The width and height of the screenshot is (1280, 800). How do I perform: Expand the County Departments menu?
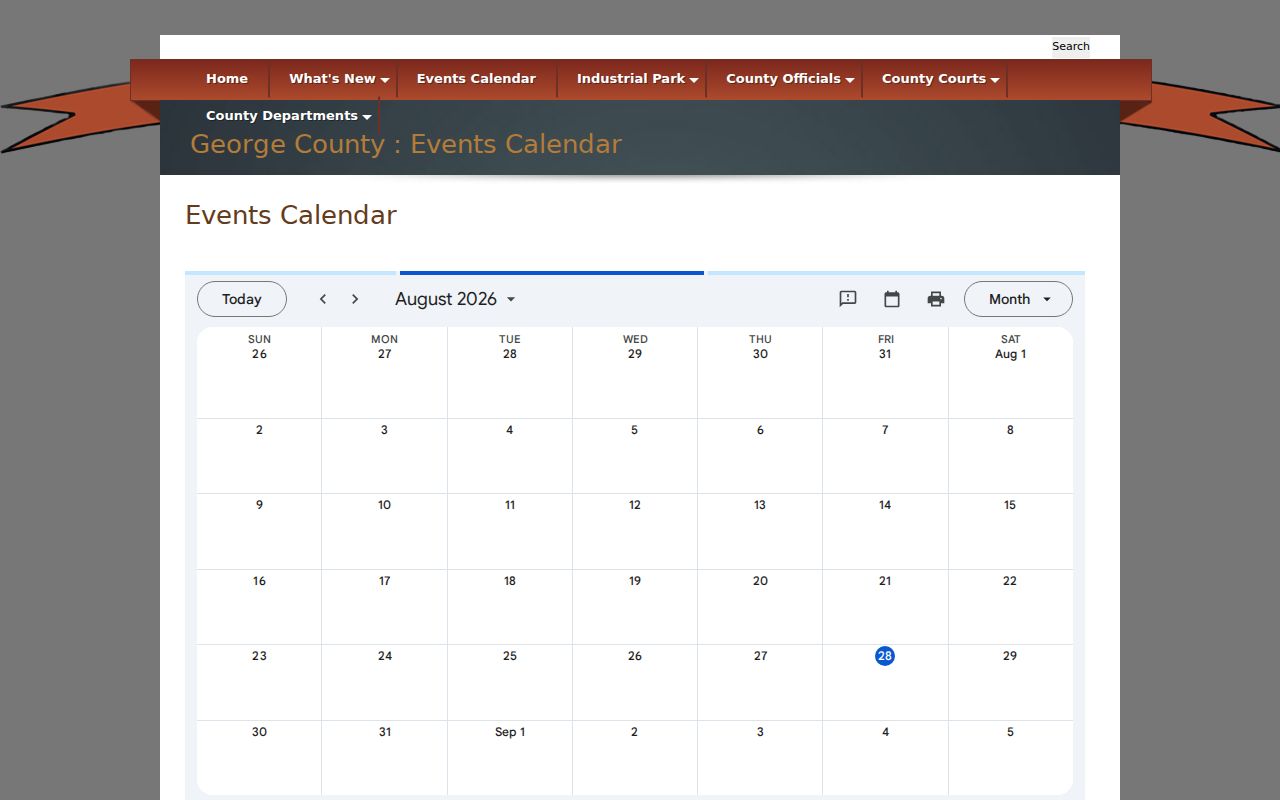(288, 116)
